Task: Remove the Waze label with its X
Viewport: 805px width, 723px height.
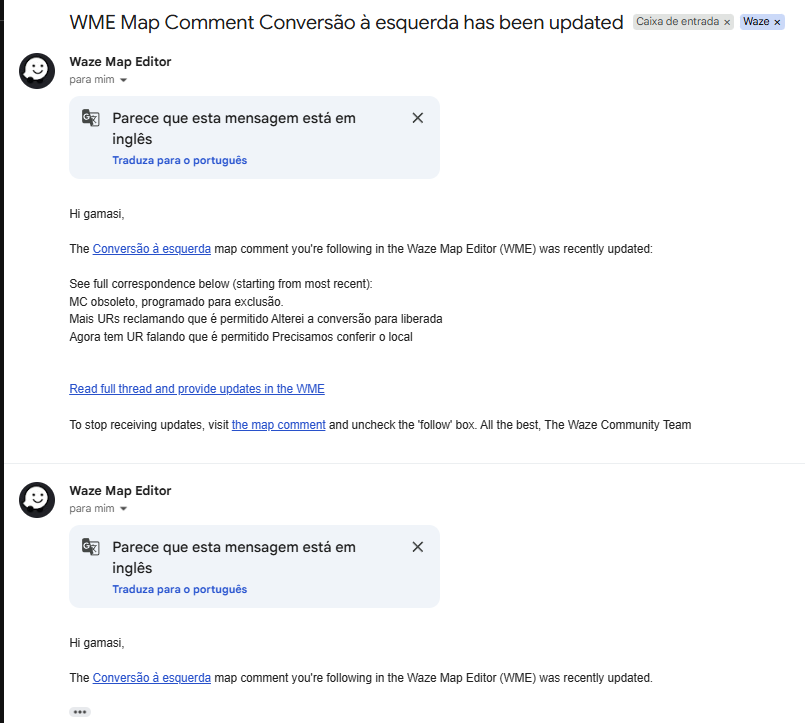Action: point(777,22)
